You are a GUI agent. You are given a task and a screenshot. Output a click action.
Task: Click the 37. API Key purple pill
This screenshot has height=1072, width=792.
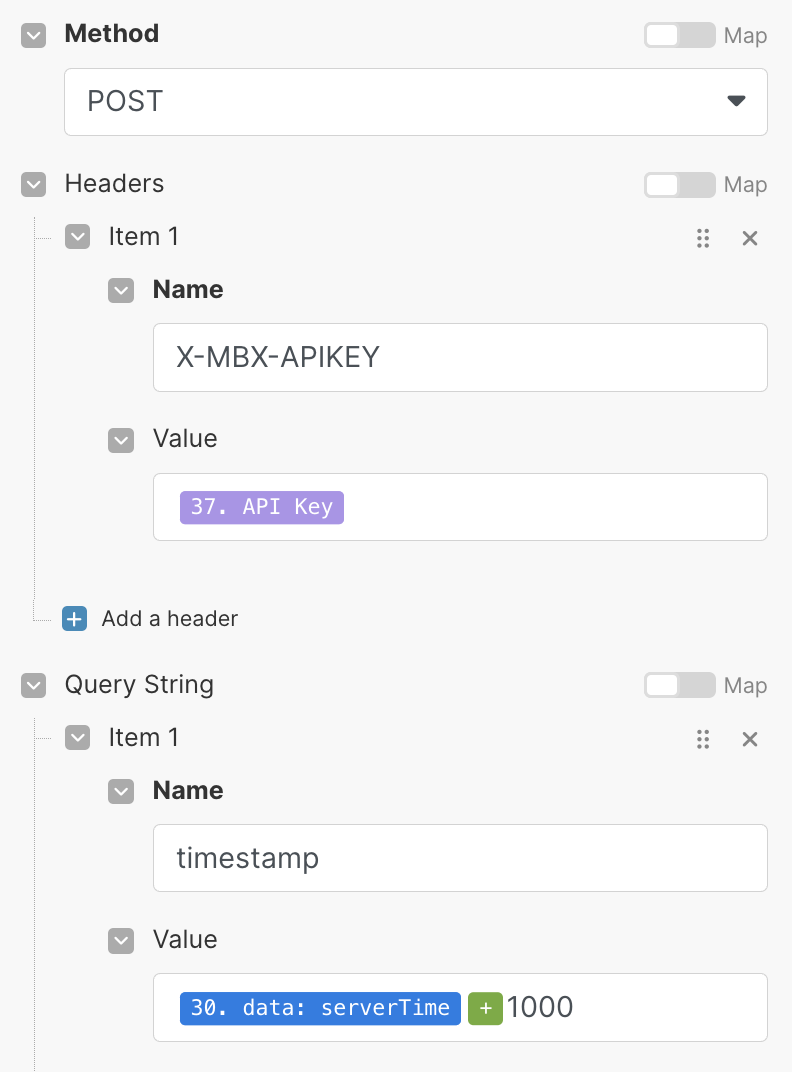click(x=262, y=507)
